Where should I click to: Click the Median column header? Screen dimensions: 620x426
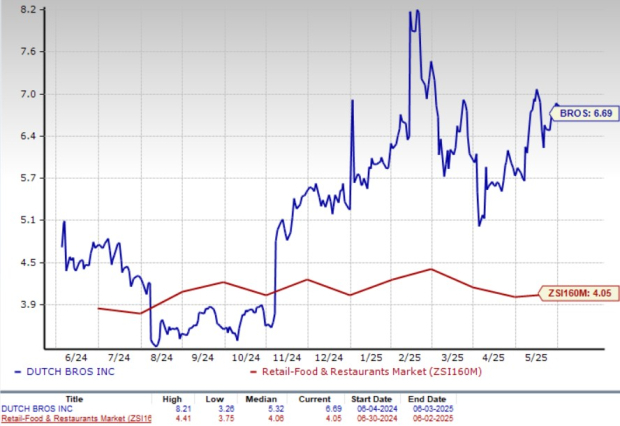click(x=261, y=399)
